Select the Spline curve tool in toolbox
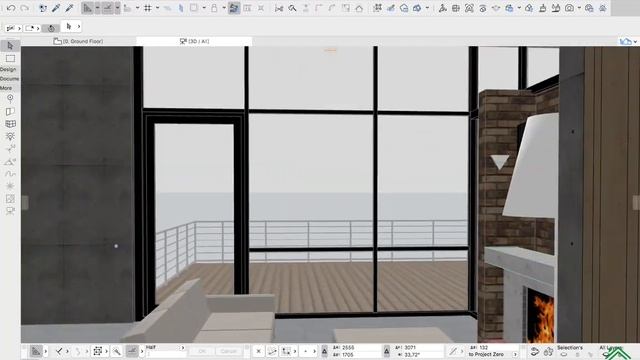Screen dimensions: 640x360 click(10, 174)
